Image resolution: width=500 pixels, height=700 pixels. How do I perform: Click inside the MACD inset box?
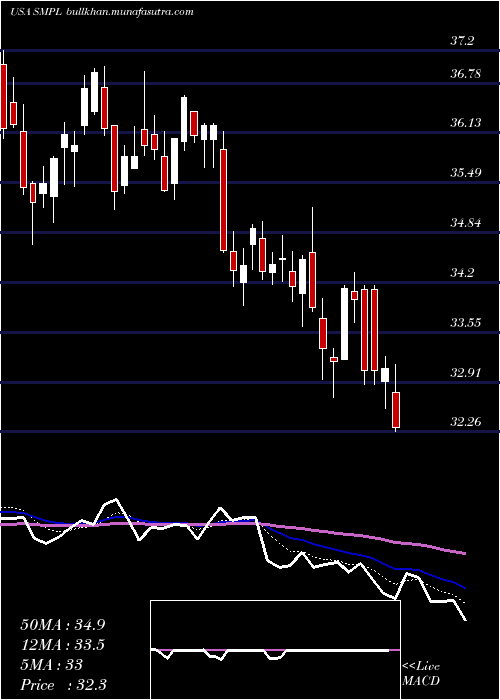click(x=275, y=650)
